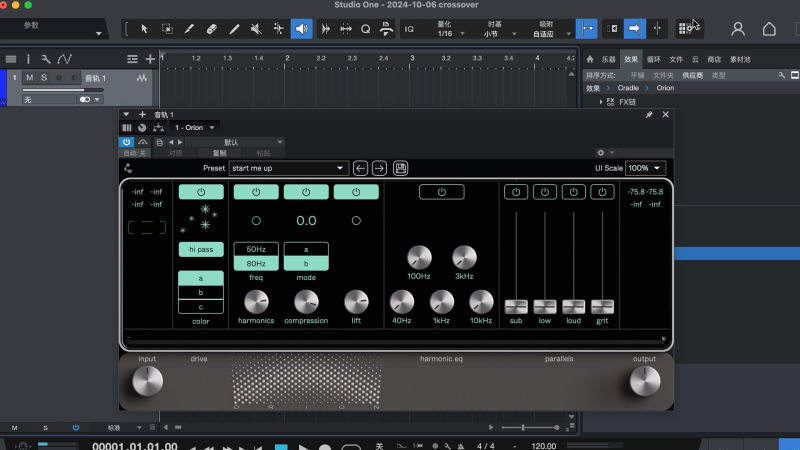Open track options wrench icon
This screenshot has width=800, height=450.
click(46, 59)
